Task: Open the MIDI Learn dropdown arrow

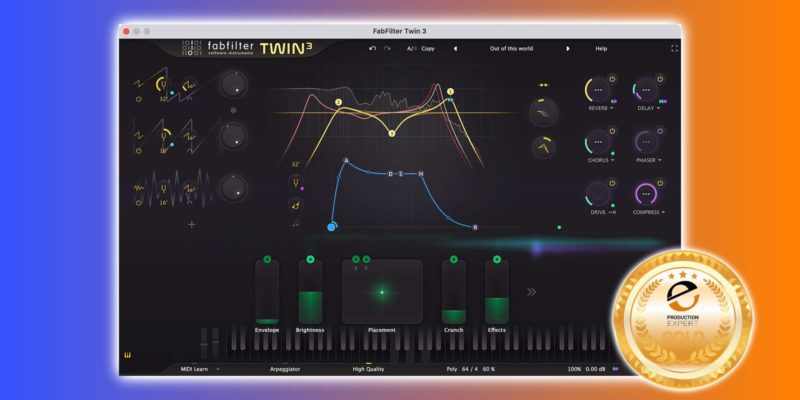Action: [x=218, y=369]
